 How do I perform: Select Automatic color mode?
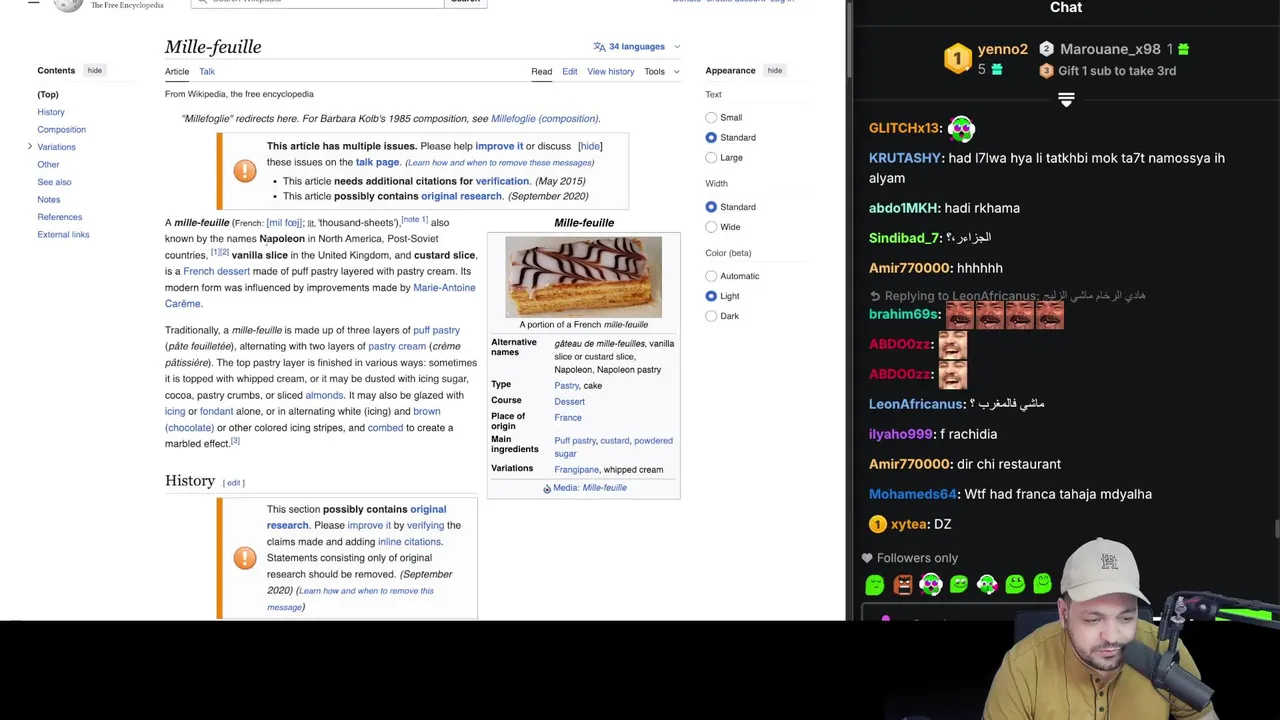[x=711, y=276]
